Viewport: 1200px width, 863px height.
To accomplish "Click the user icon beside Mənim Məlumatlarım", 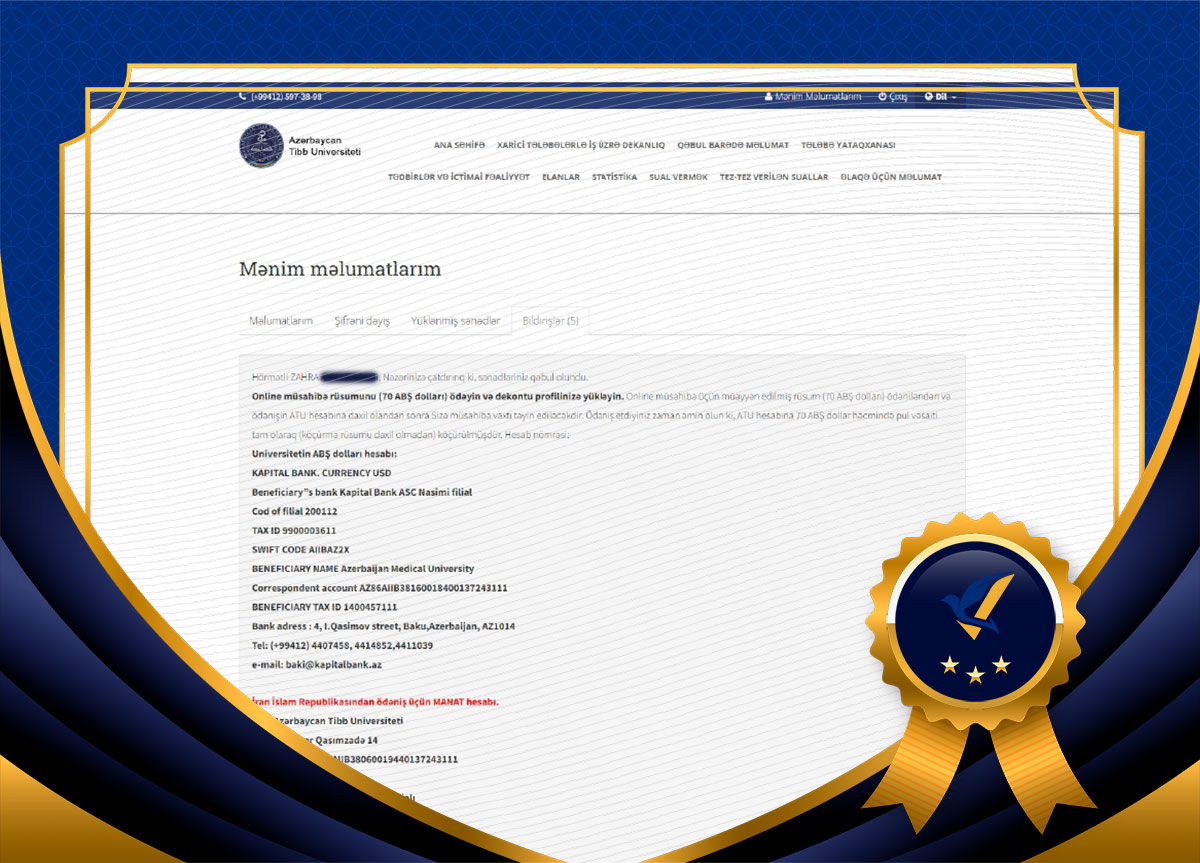I will [768, 97].
